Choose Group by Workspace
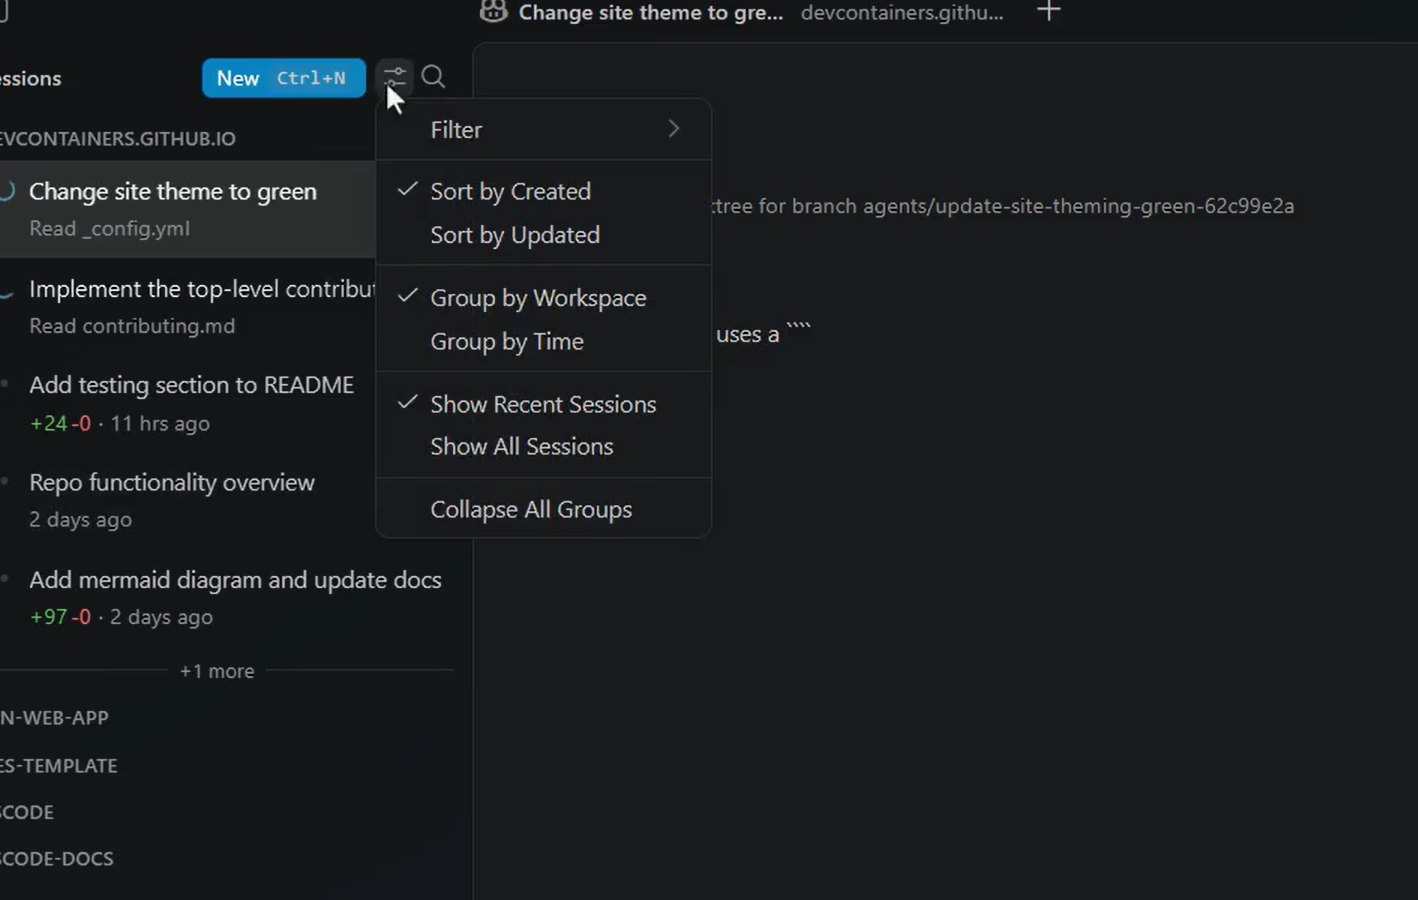 tap(543, 298)
